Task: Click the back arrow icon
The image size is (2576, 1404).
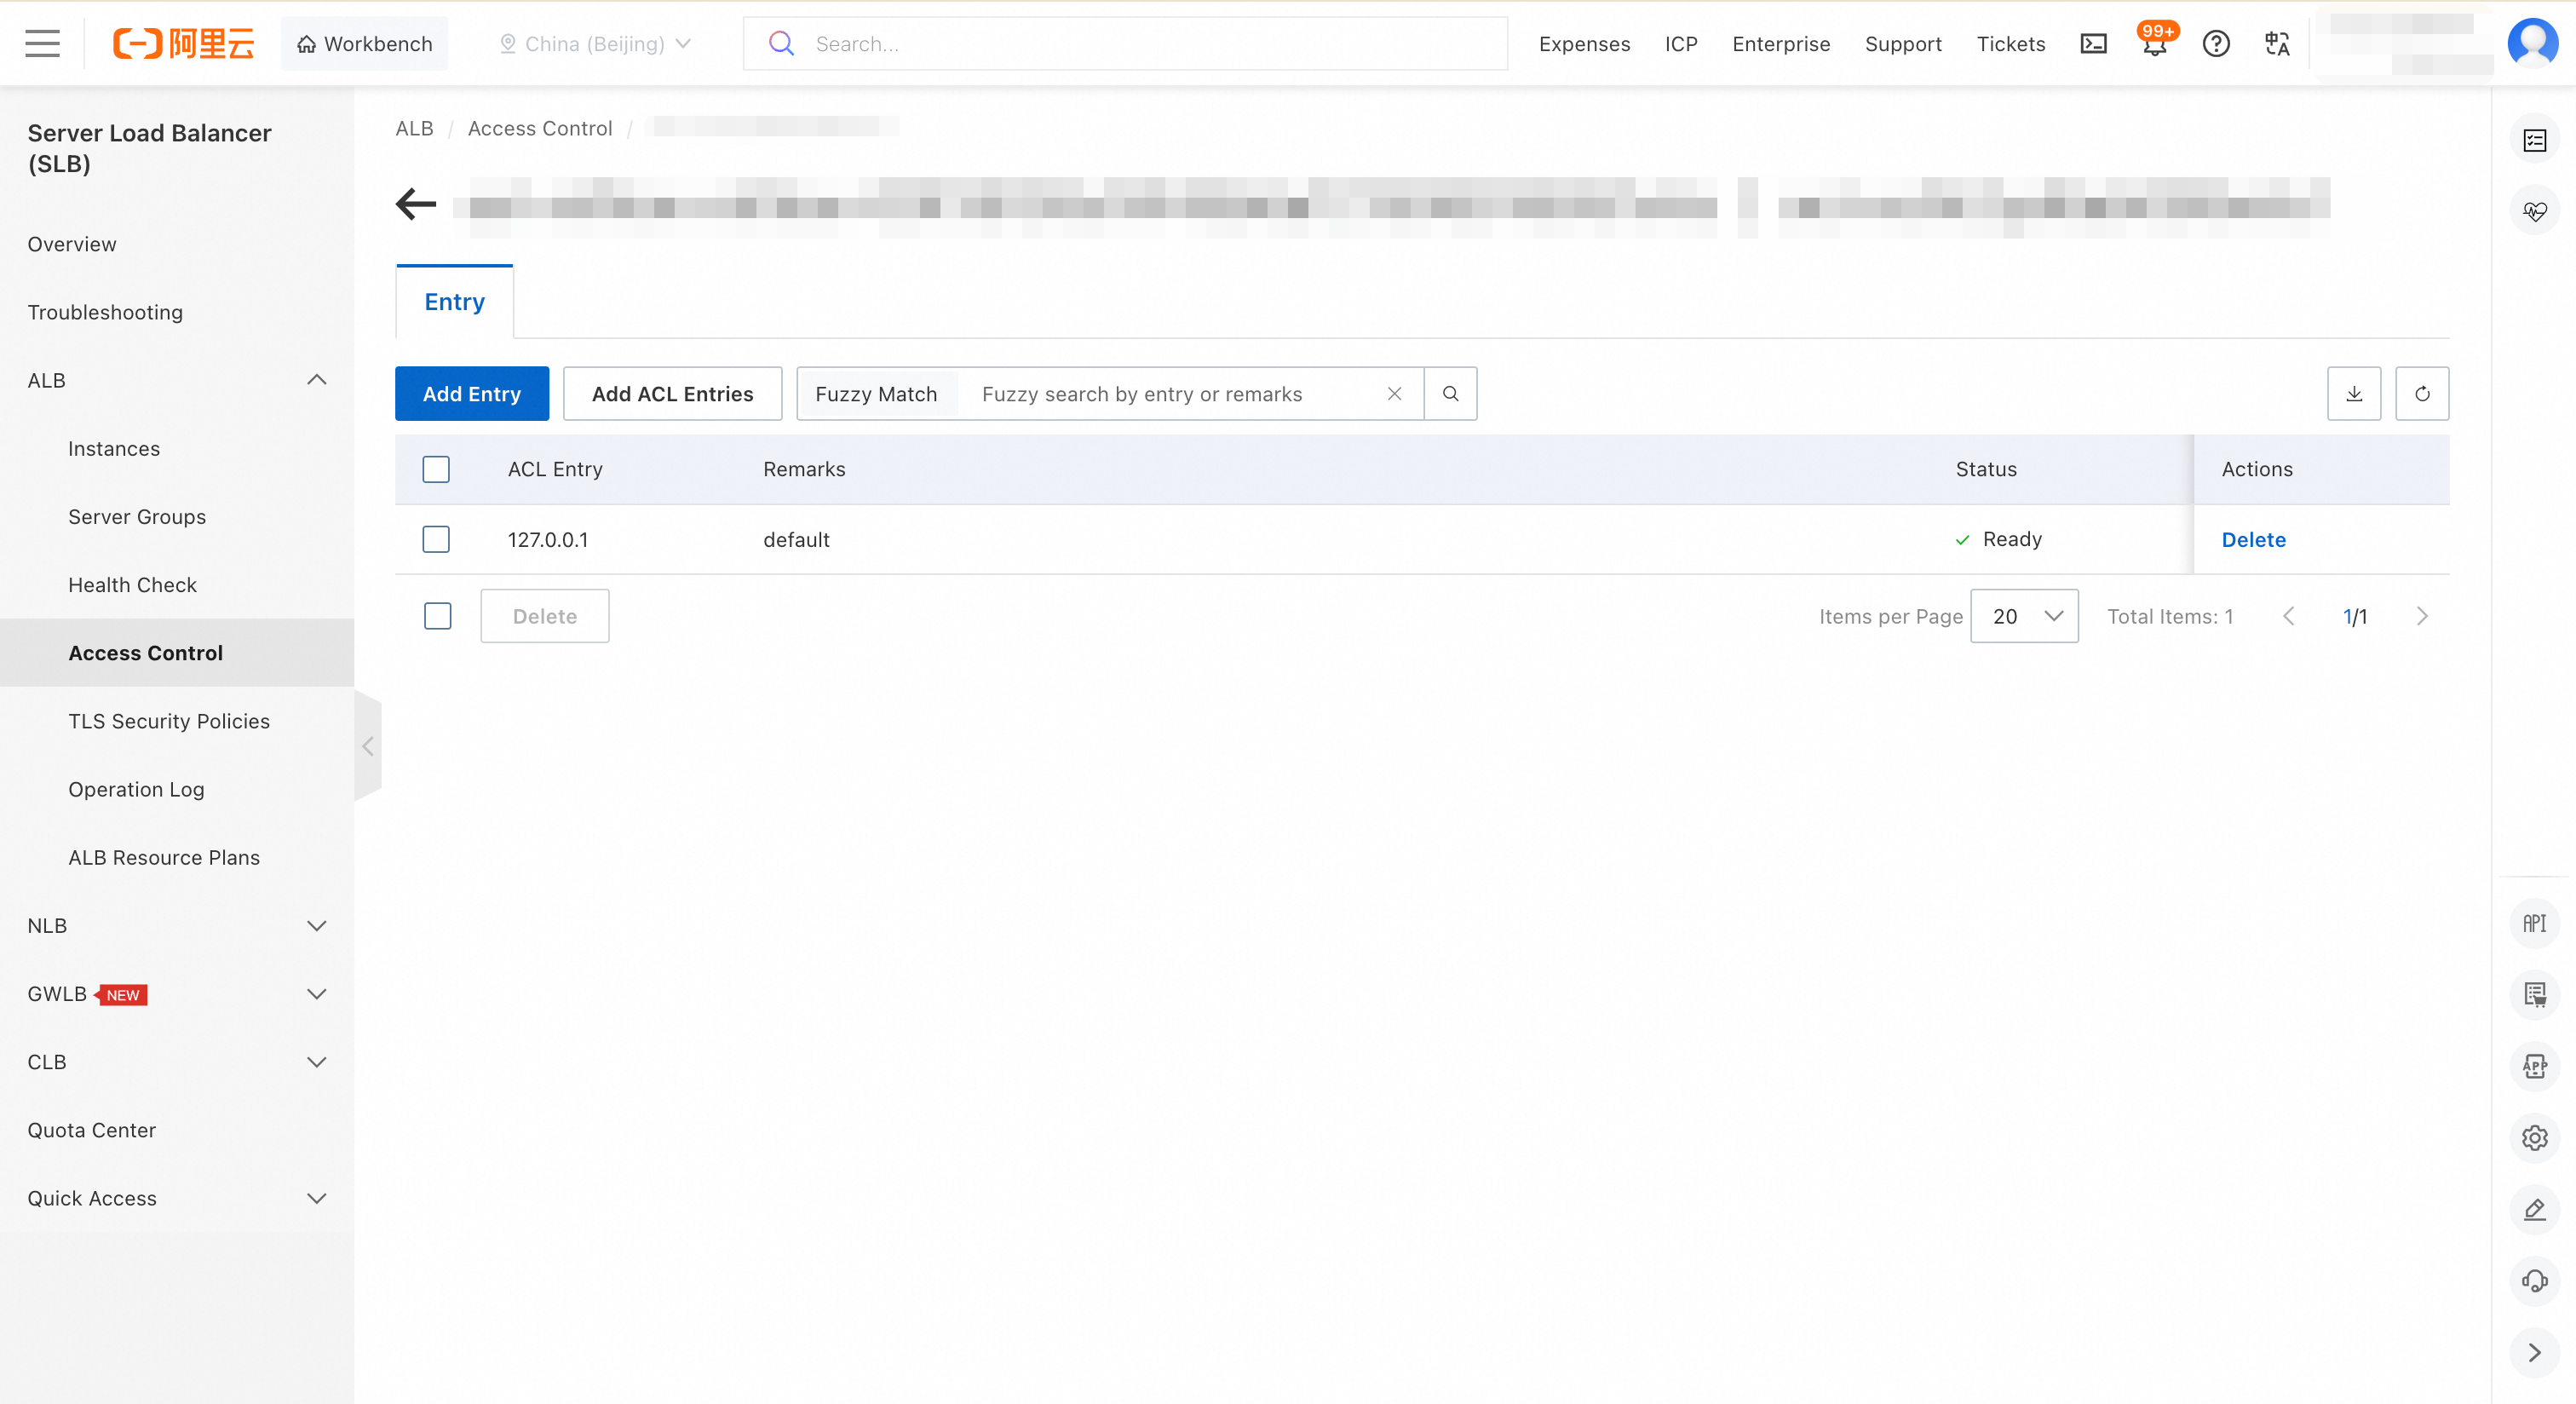Action: coord(416,204)
